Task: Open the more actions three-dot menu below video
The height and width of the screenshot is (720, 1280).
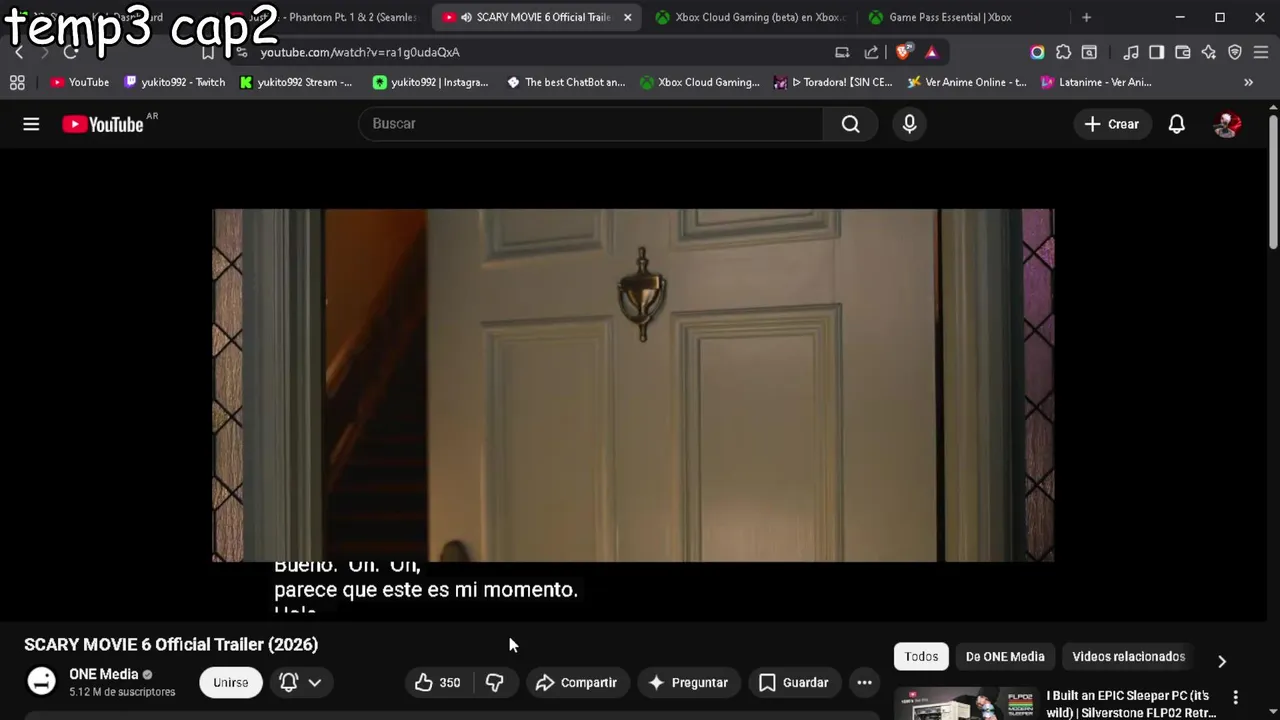Action: pyautogui.click(x=864, y=682)
